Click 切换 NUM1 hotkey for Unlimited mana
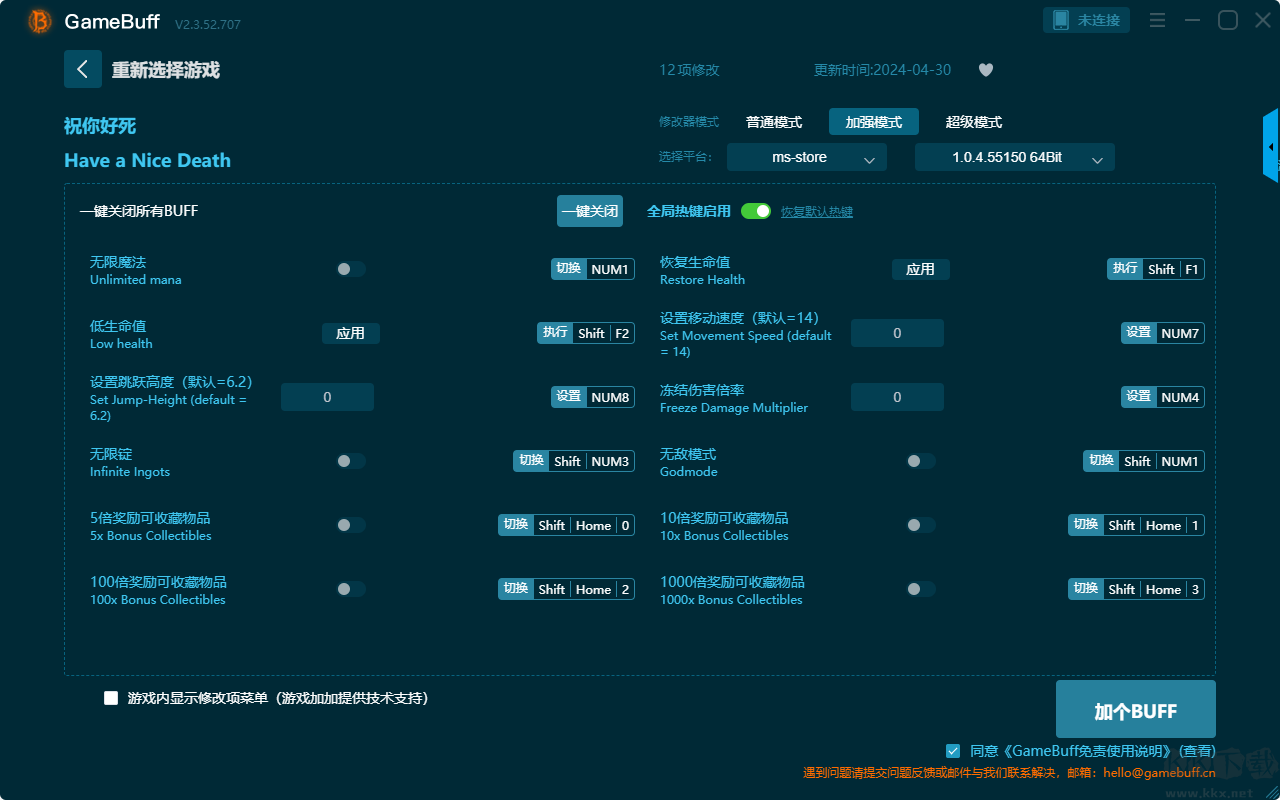Screen dimensions: 1280x800 pos(593,269)
